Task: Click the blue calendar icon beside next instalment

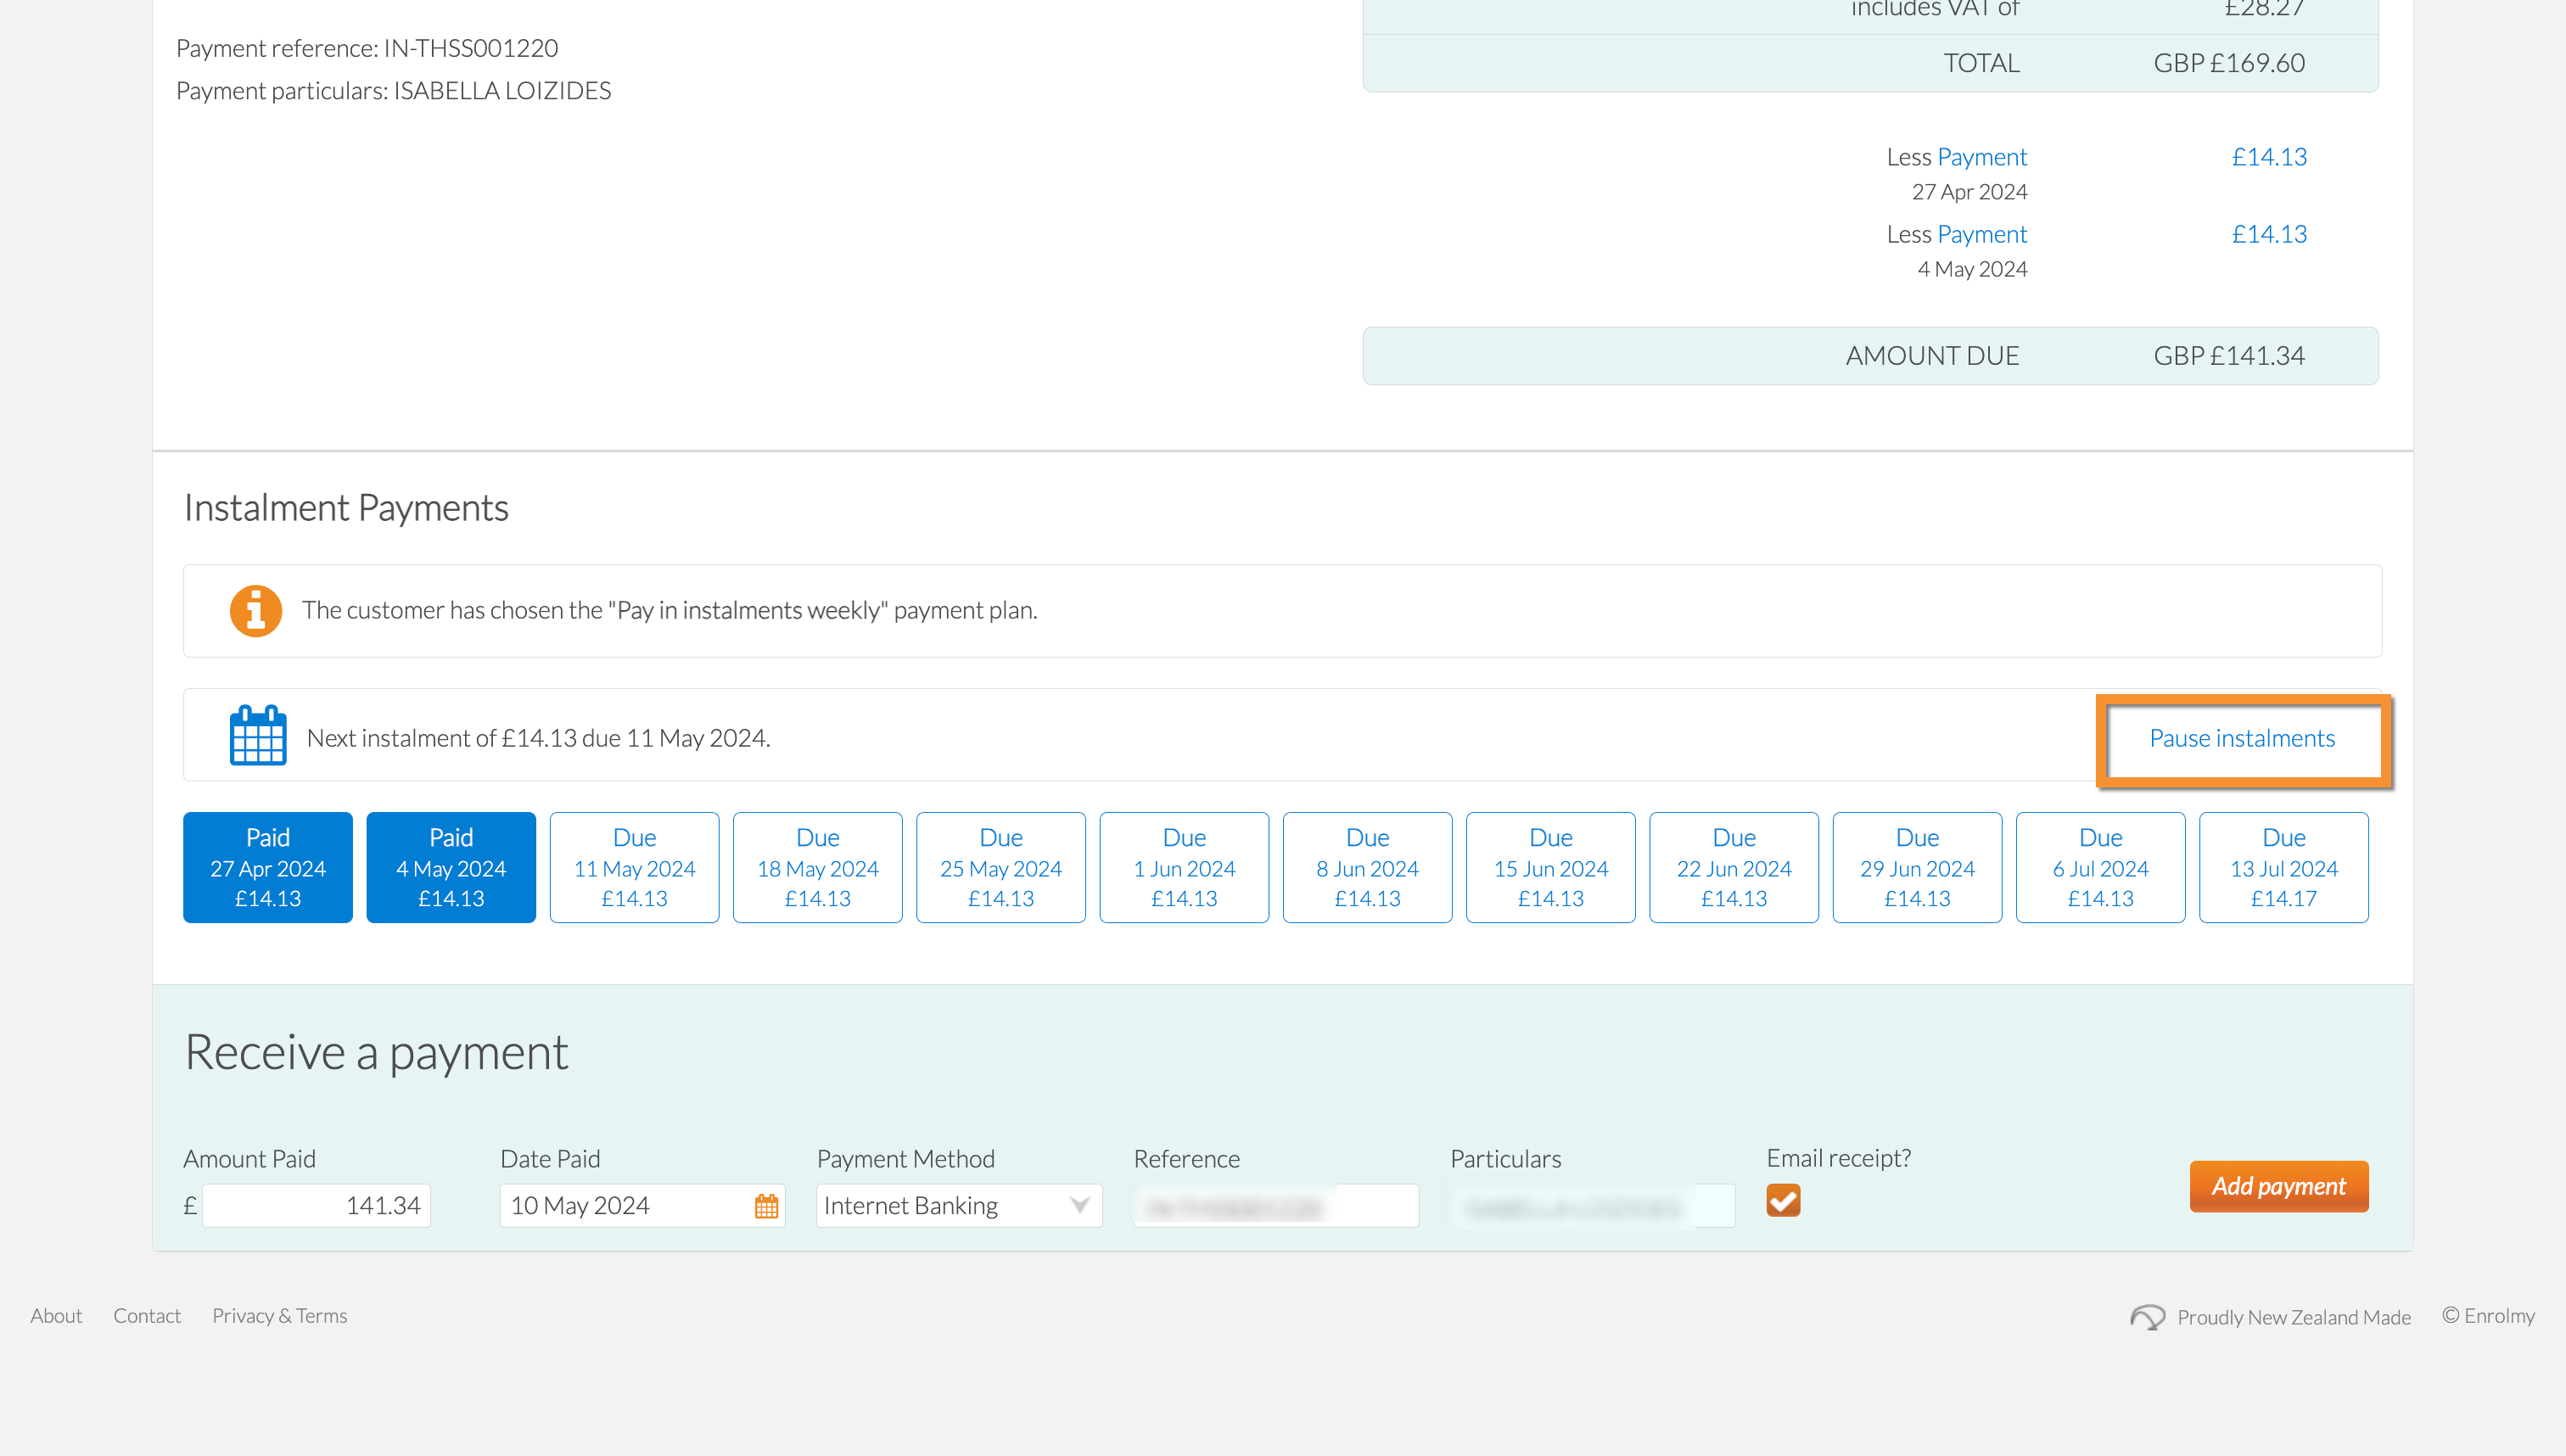Action: (x=258, y=736)
